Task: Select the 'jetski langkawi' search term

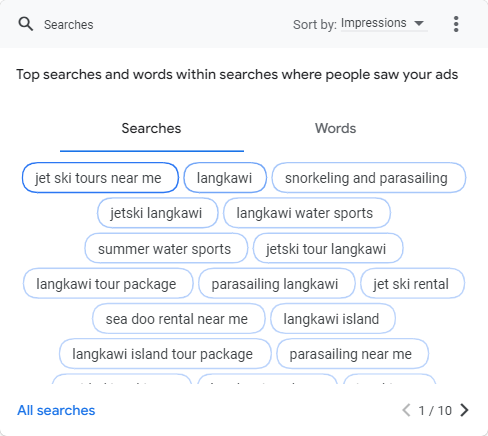Action: point(158,213)
